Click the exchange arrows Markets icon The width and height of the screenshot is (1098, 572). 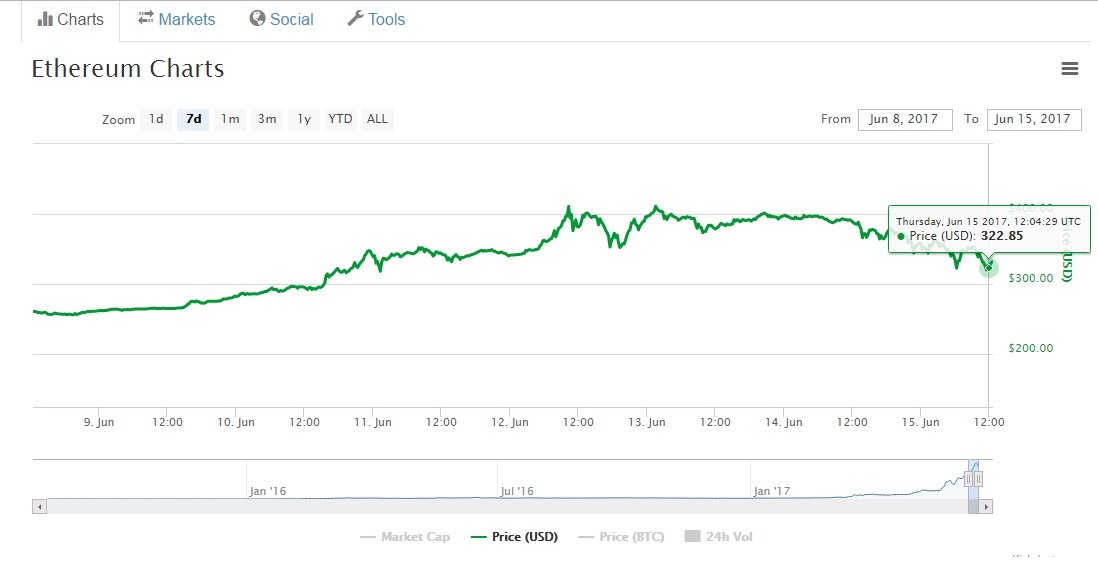click(146, 19)
